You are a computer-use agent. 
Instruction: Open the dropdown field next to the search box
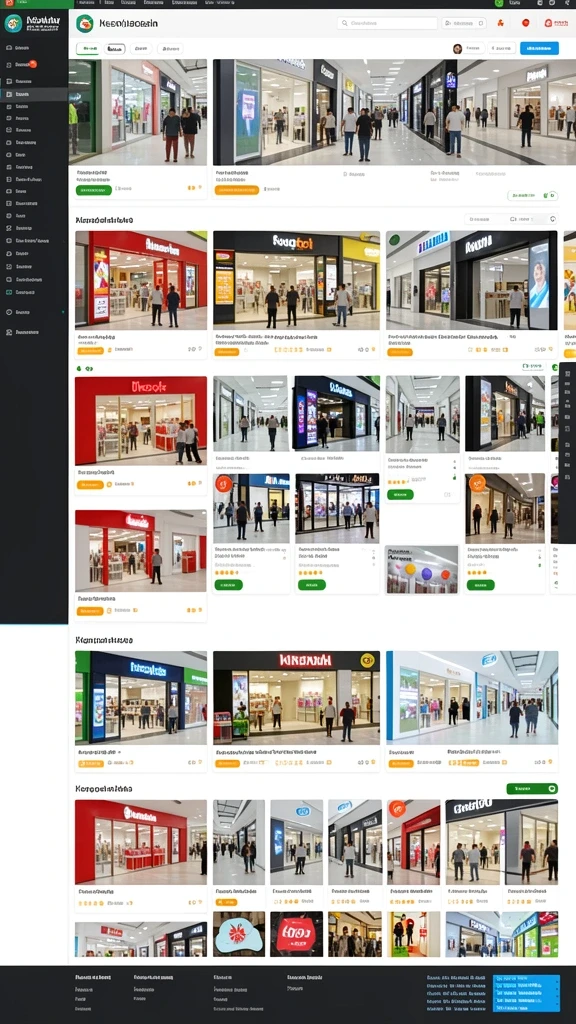coord(464,24)
